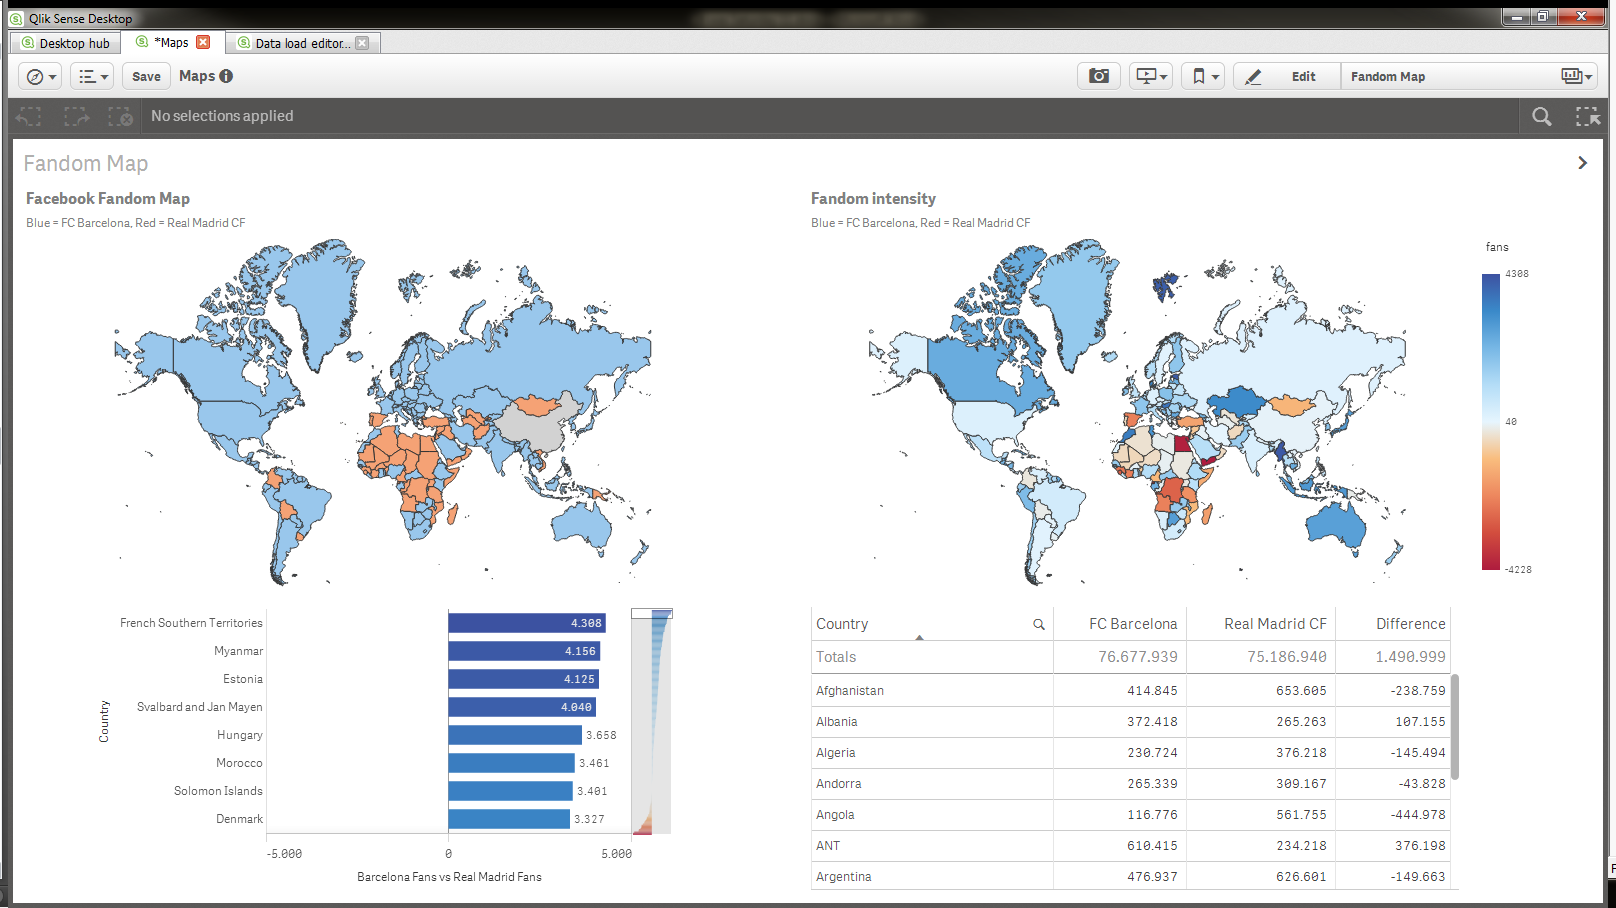Clear all selections icon
The image size is (1616, 908).
(x=120, y=116)
